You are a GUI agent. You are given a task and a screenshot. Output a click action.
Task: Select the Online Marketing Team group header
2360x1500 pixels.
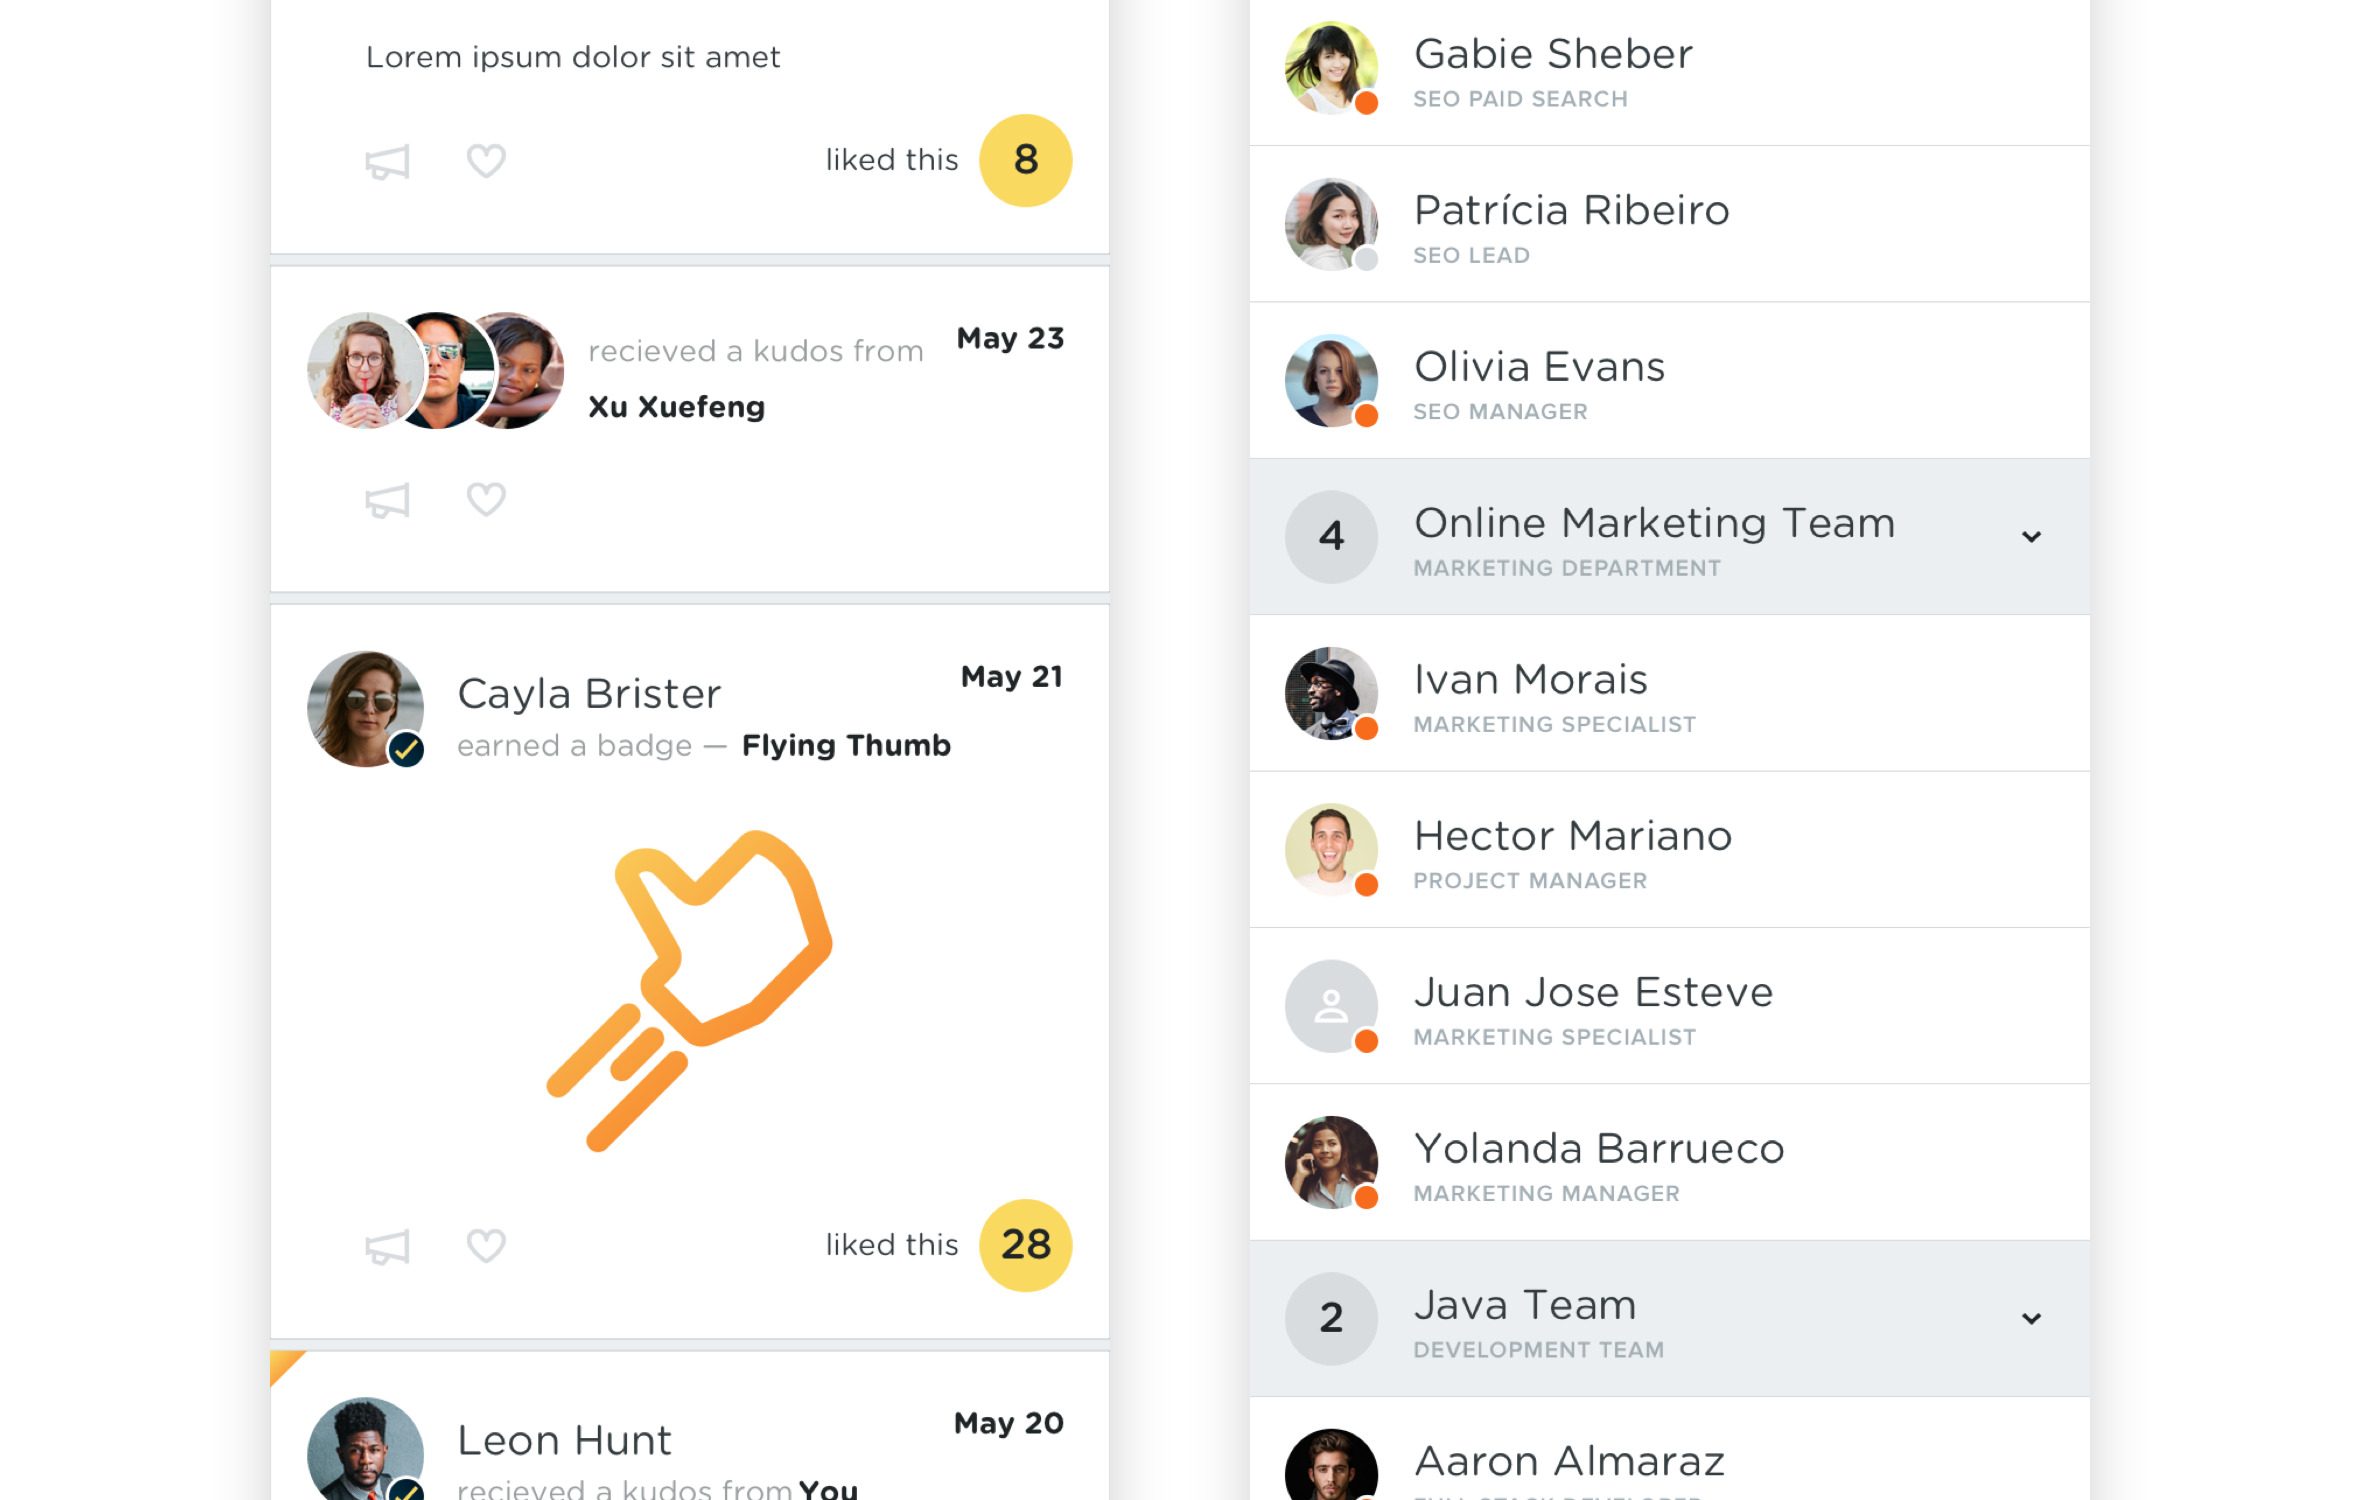click(1669, 537)
